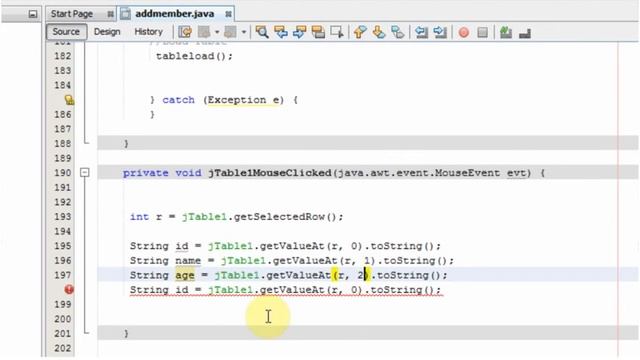Click the Back navigation toolbar icon
The height and width of the screenshot is (360, 640).
204,32
